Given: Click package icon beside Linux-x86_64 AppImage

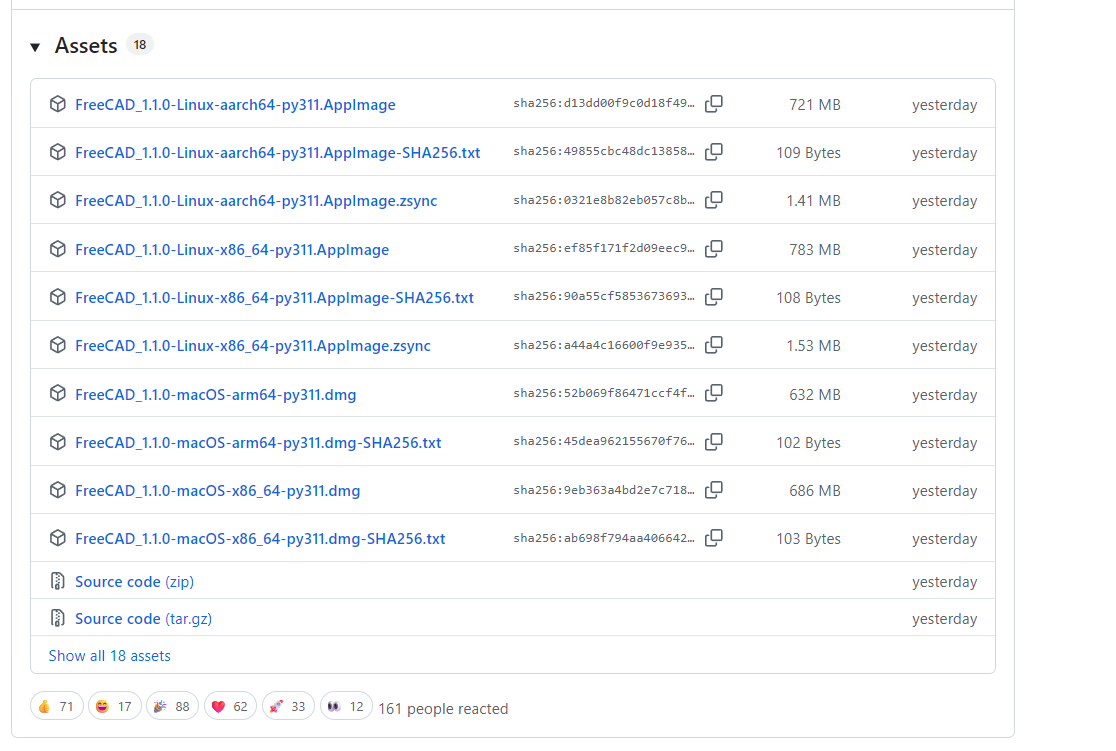Looking at the screenshot, I should tap(58, 248).
